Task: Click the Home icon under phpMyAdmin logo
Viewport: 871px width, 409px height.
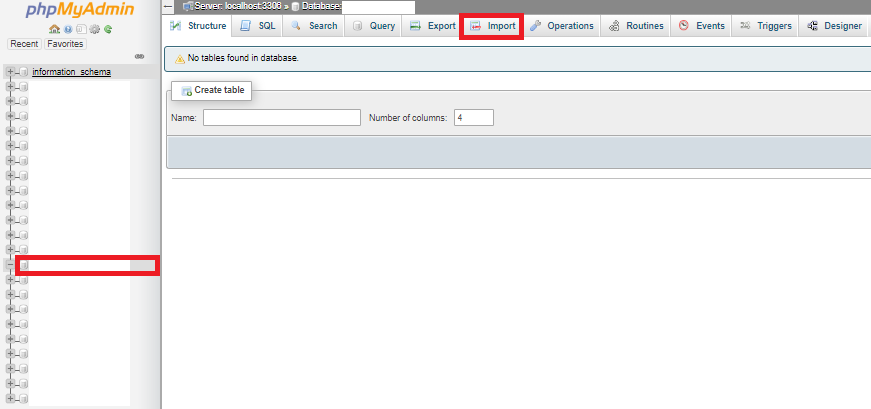Action: click(x=52, y=30)
